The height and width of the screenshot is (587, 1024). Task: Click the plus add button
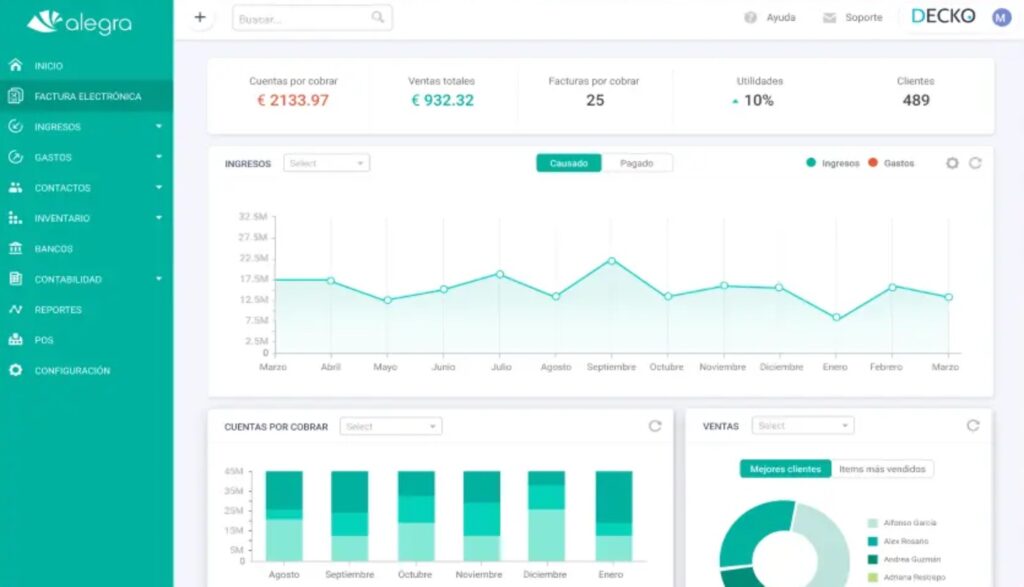tap(200, 18)
